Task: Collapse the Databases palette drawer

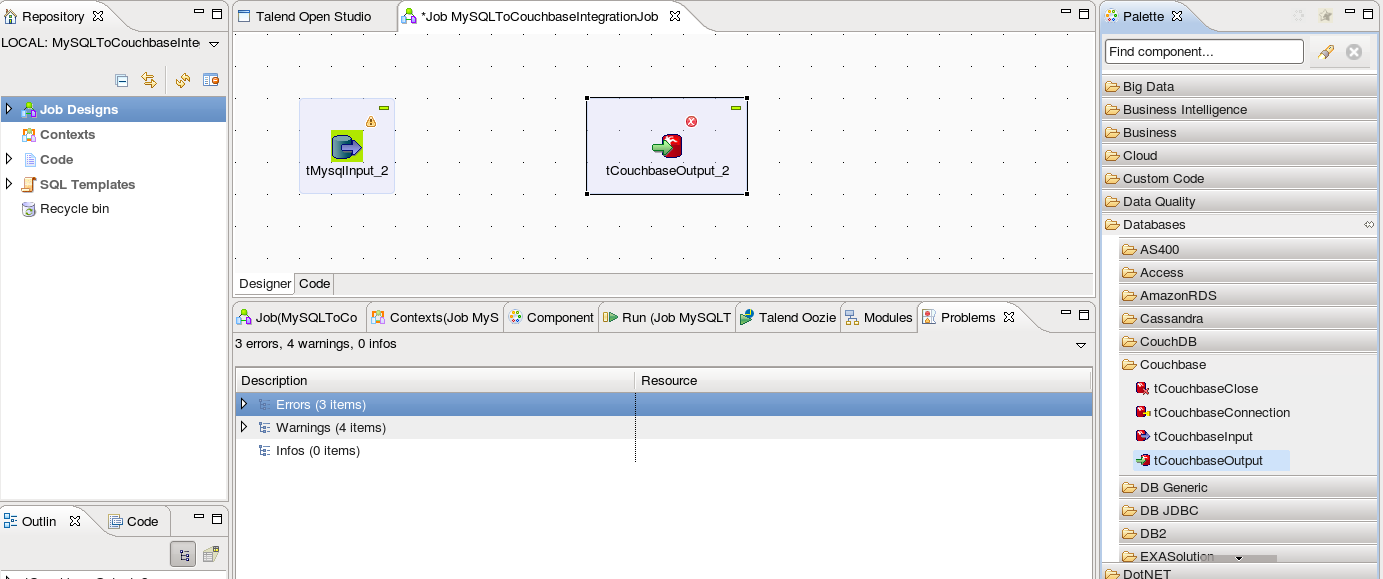Action: pos(1240,225)
